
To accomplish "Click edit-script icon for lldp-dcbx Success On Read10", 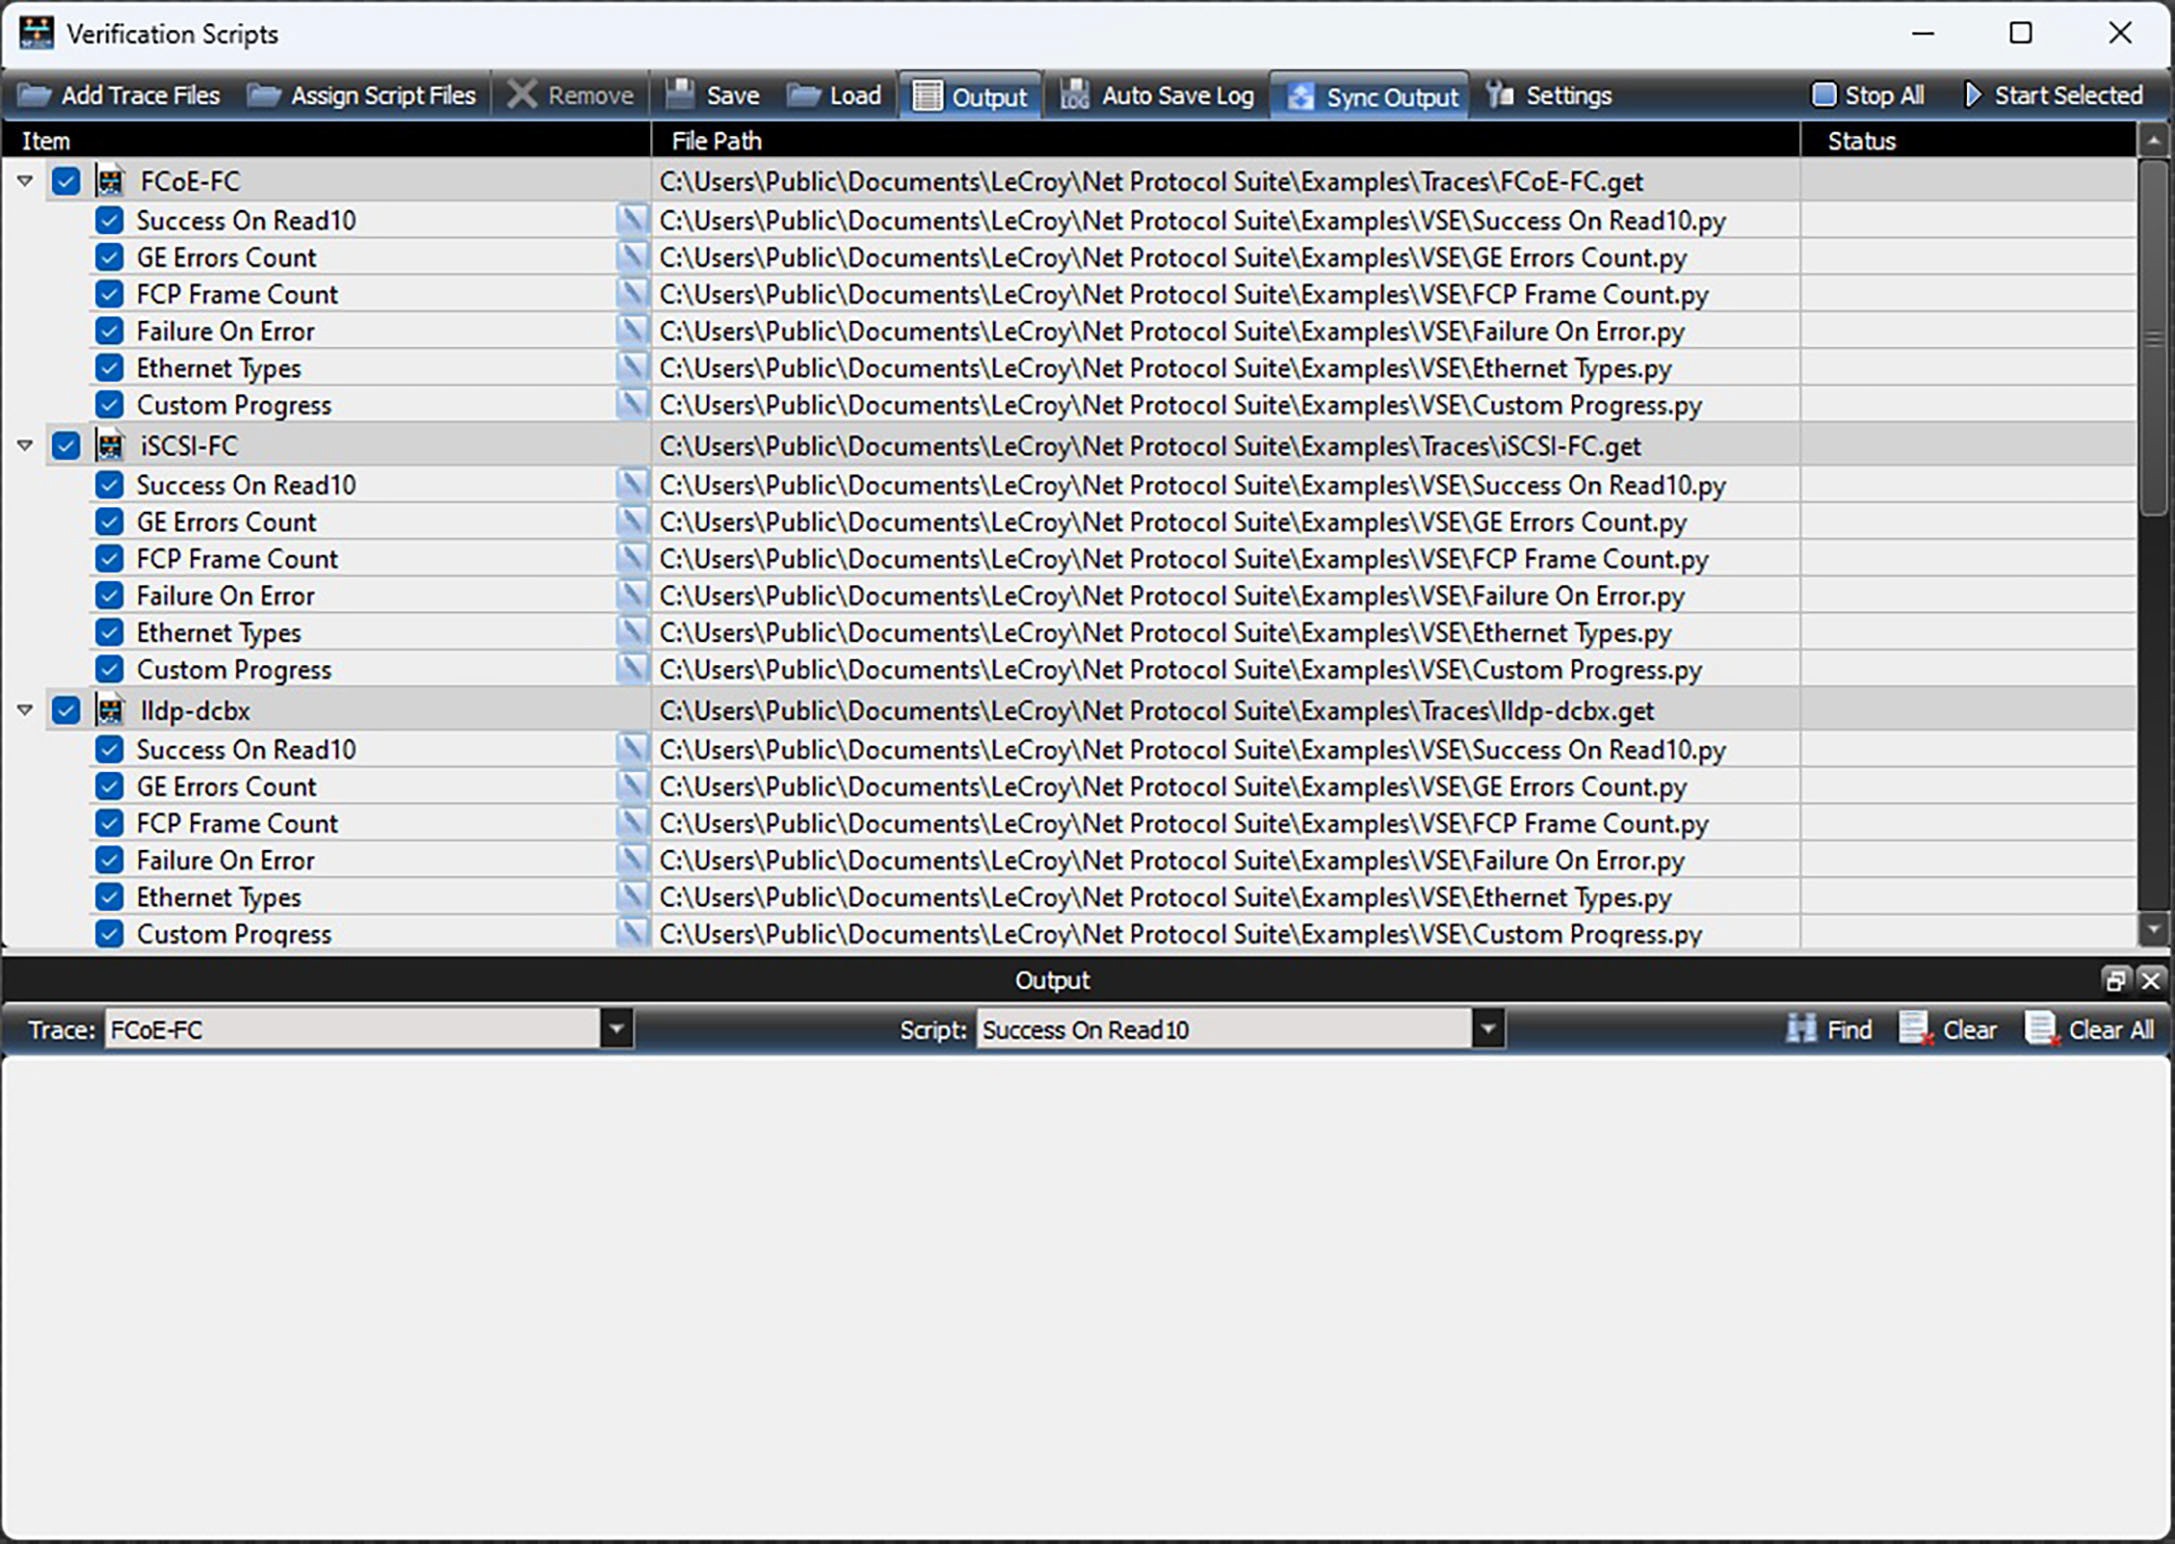I will [x=631, y=749].
